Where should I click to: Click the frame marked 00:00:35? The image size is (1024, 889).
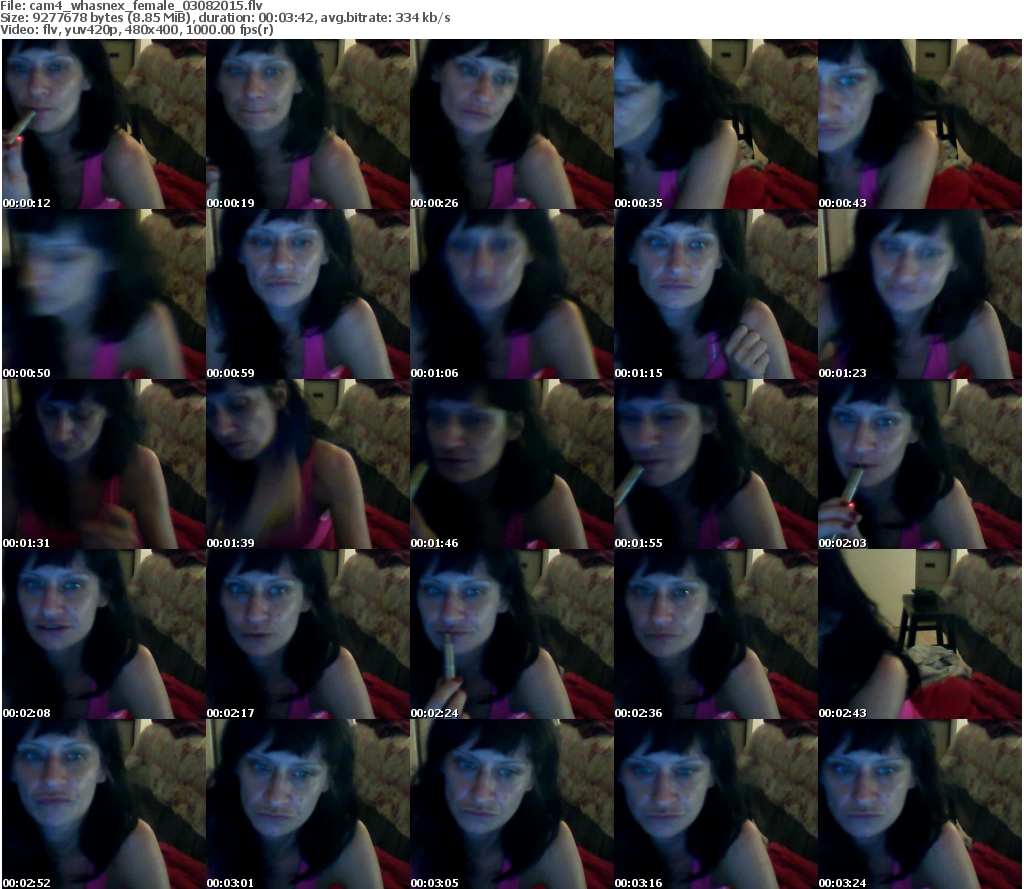(715, 124)
